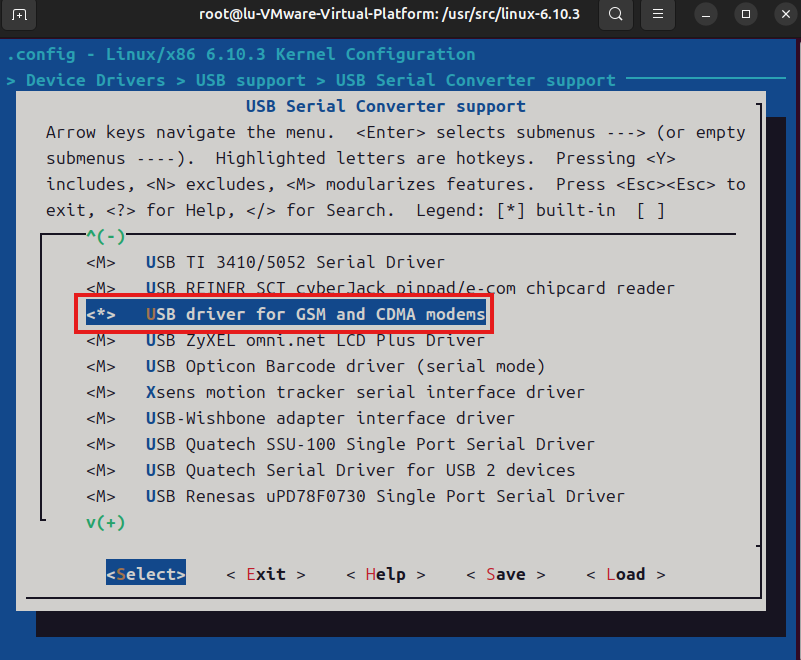Select USB Opticon Barcode driver entry

click(345, 366)
